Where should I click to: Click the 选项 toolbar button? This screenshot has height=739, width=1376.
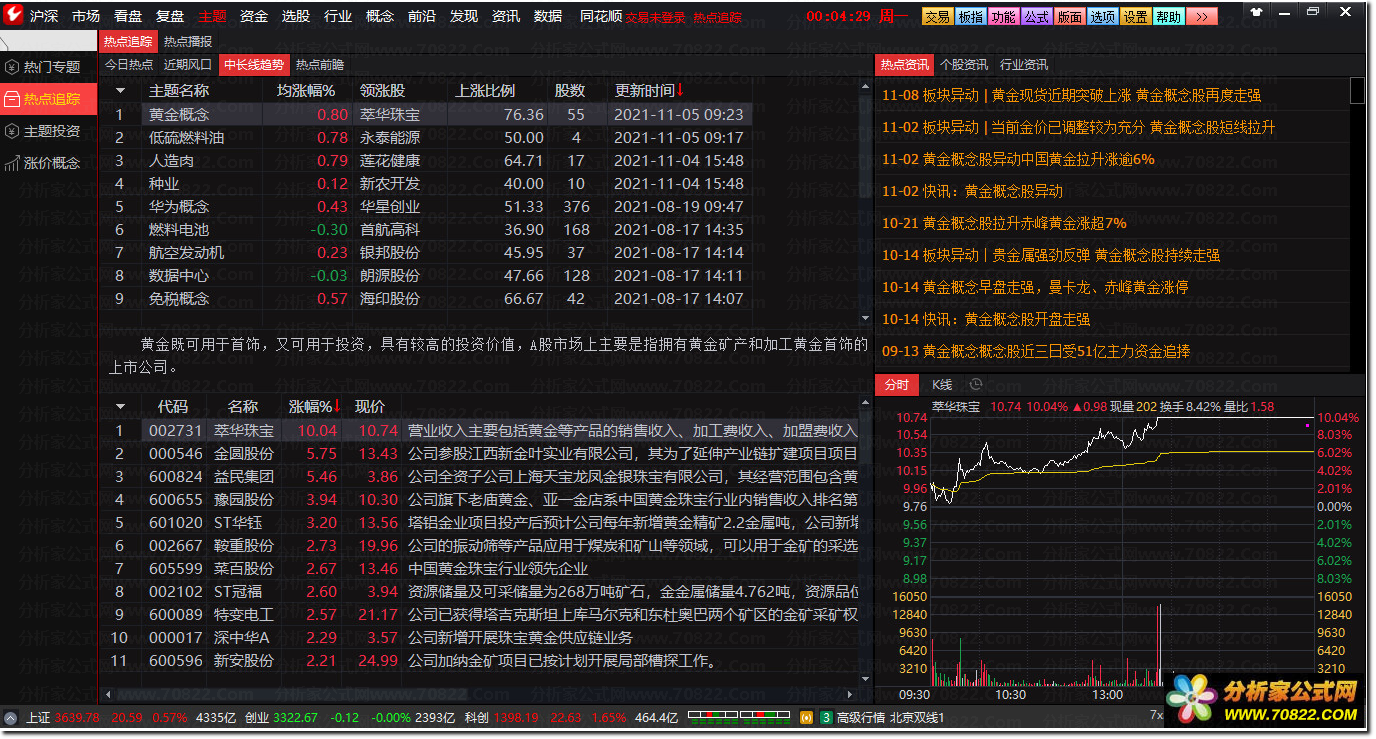click(1102, 16)
